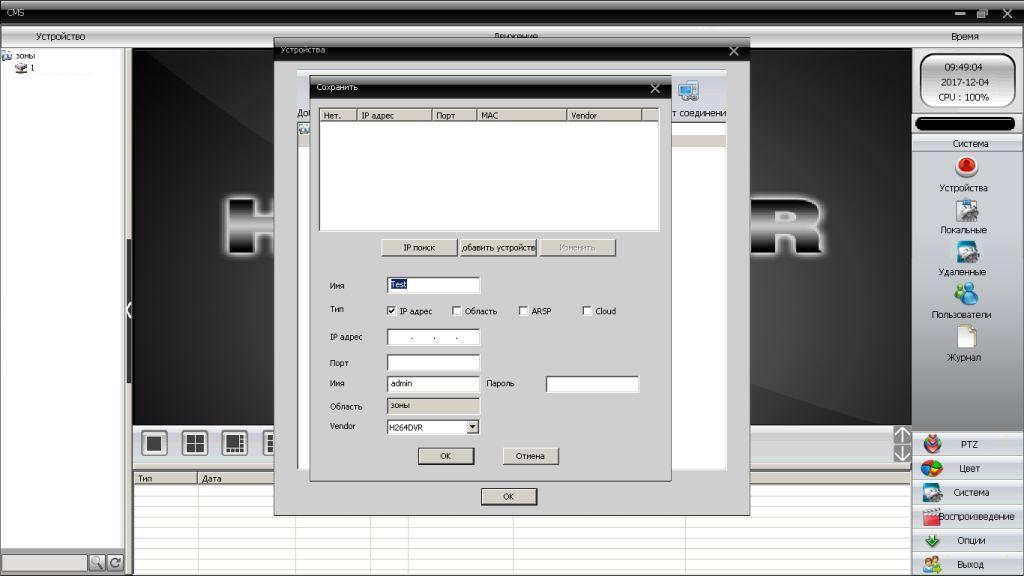Toggle the IP адрес type checkbox
This screenshot has width=1024, height=576.
(x=391, y=311)
